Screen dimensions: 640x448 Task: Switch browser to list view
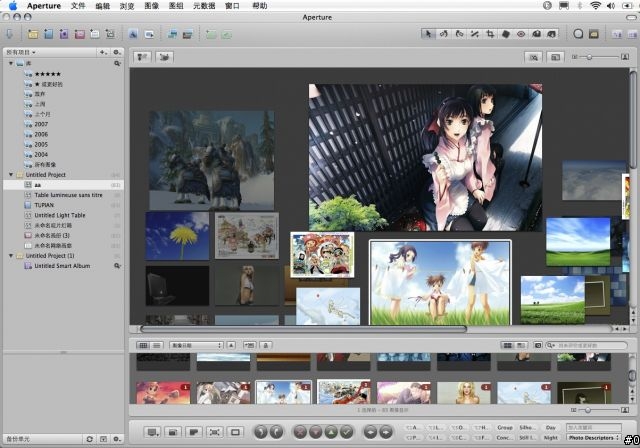click(156, 345)
